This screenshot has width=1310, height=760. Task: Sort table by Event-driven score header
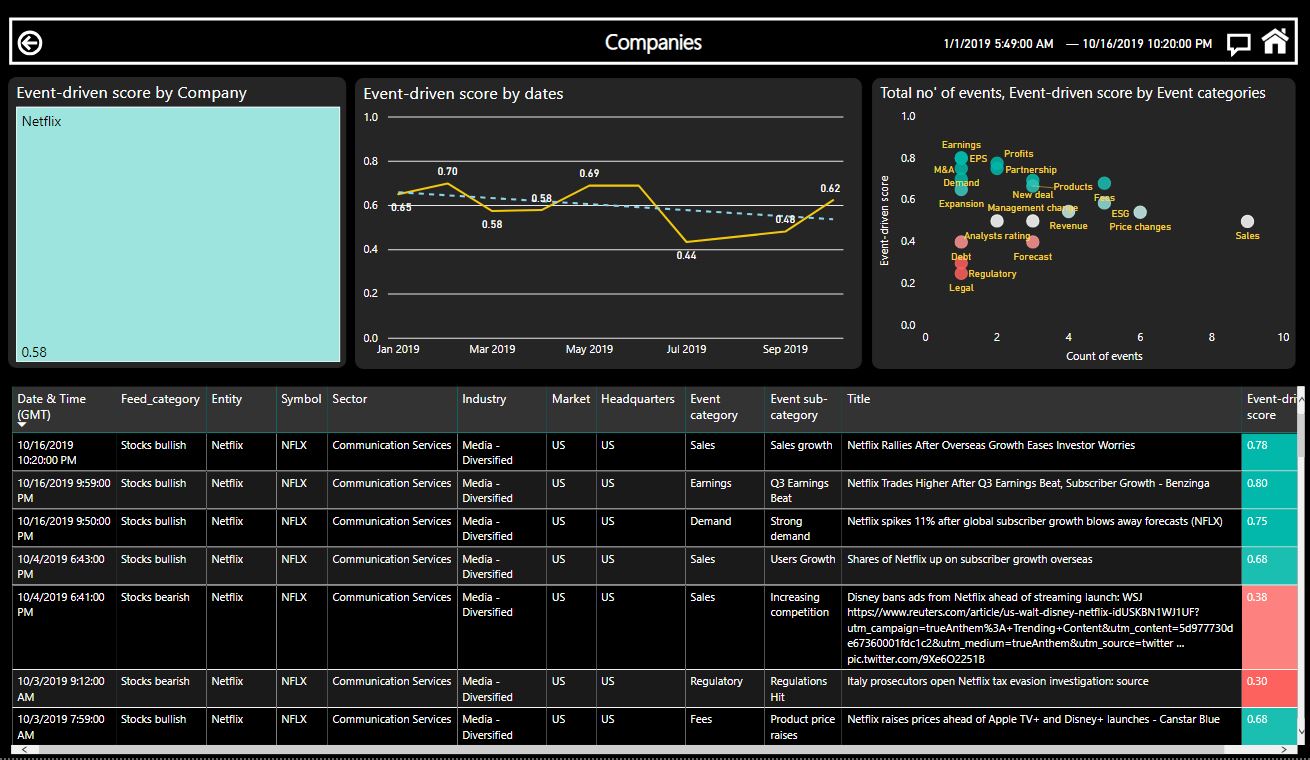[x=1270, y=407]
